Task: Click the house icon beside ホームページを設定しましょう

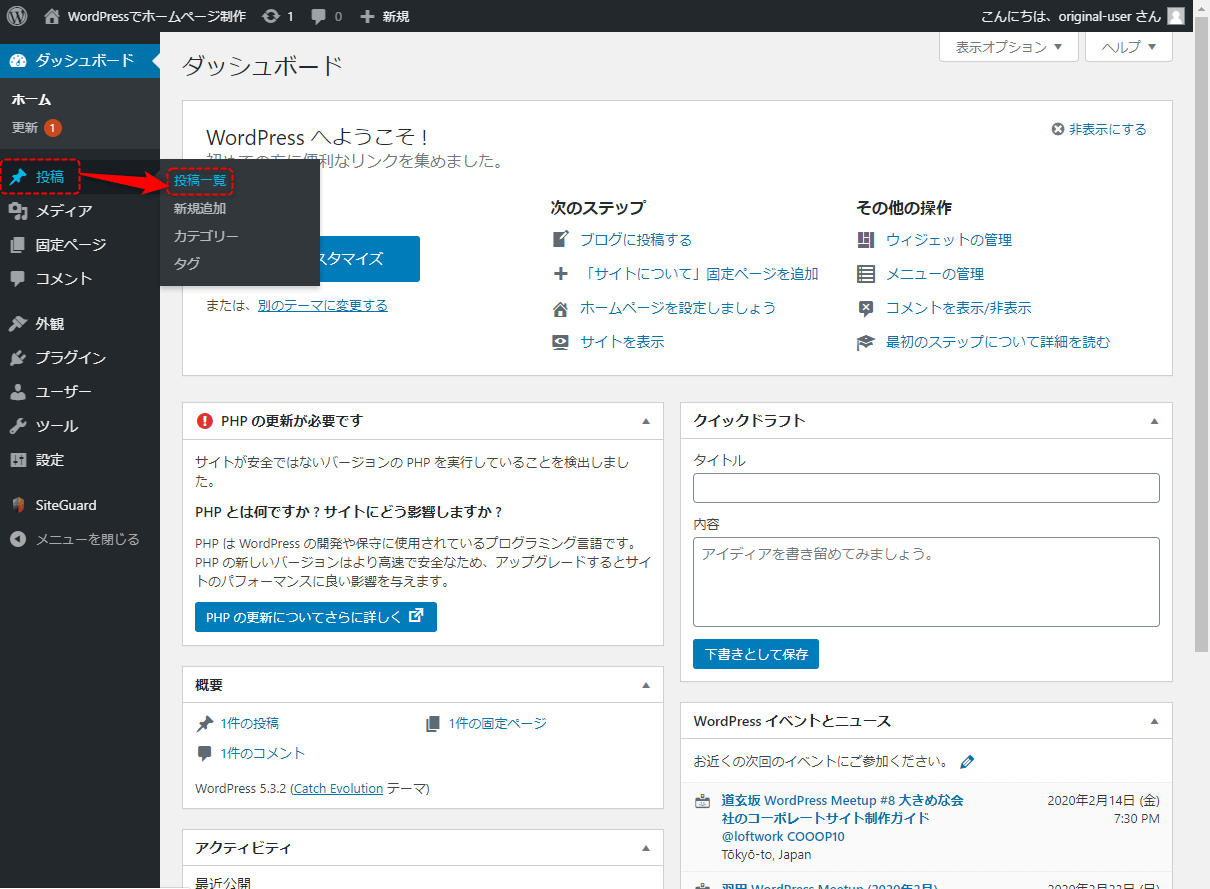Action: (560, 308)
